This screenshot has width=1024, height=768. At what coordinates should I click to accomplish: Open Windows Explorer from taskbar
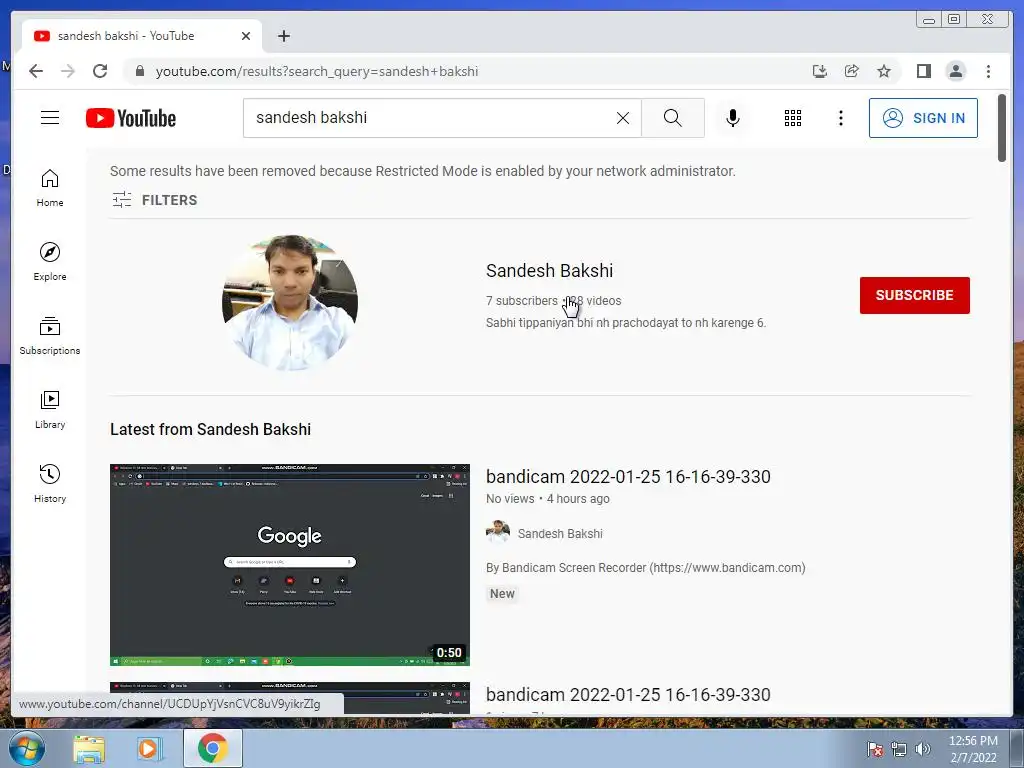tap(89, 748)
